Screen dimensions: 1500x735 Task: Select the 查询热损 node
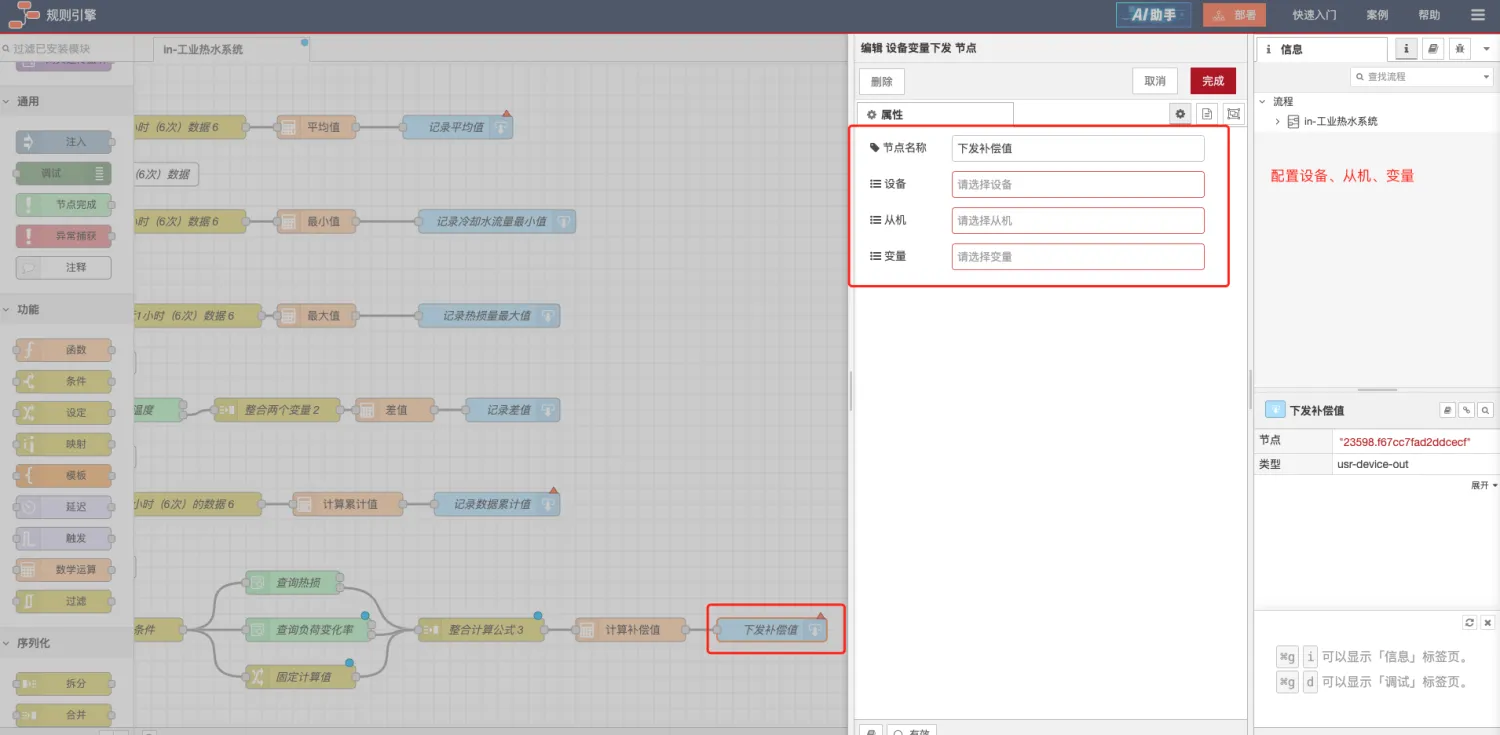coord(293,582)
